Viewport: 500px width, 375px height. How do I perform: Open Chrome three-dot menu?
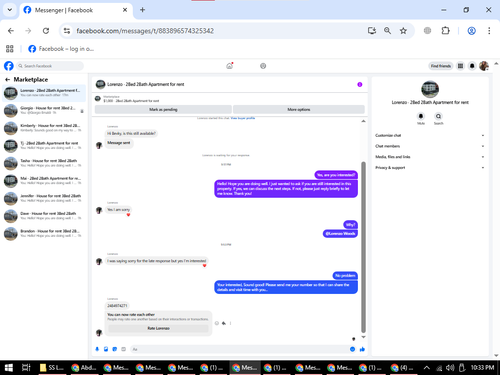tap(489, 31)
